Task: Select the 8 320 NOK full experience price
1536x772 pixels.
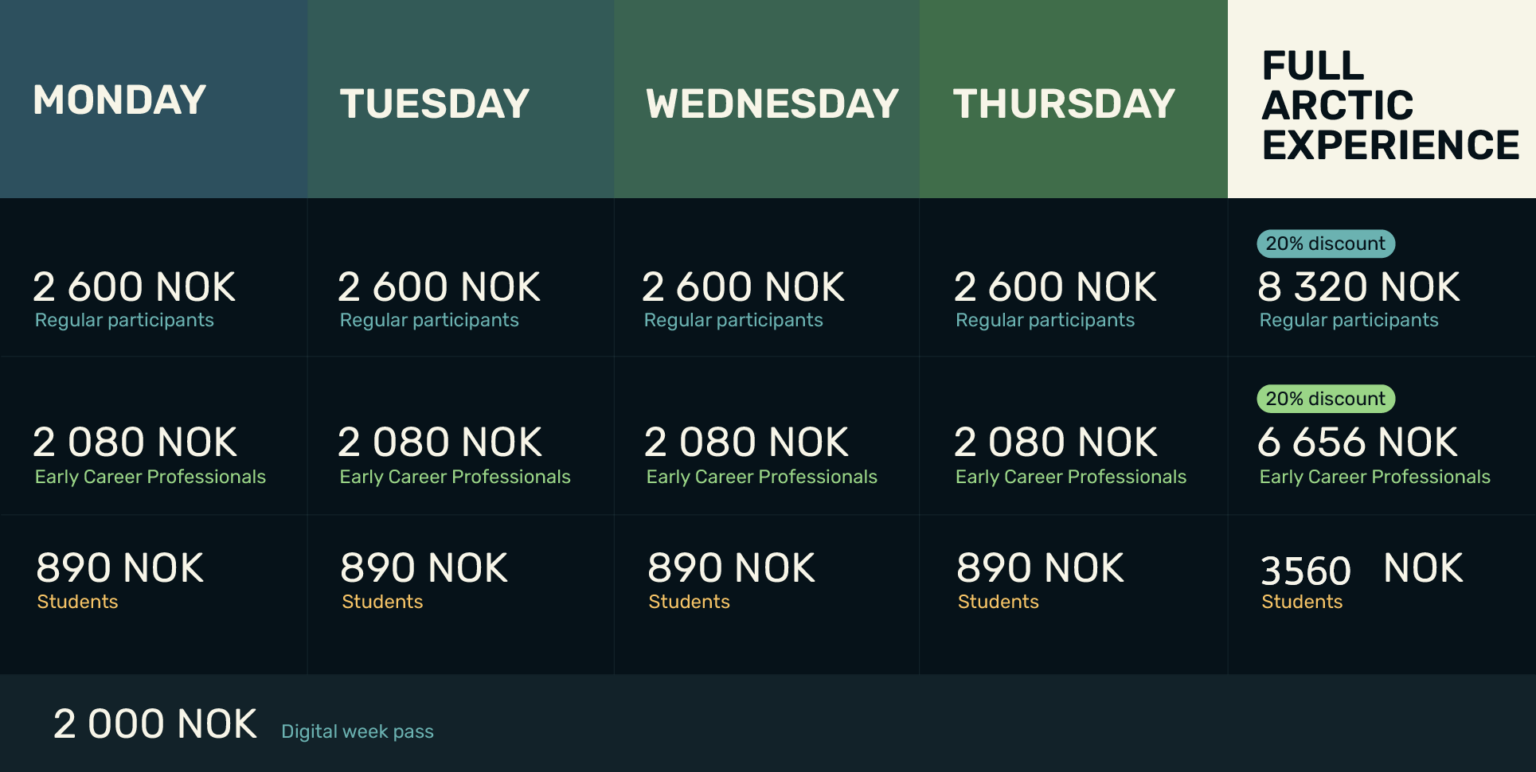Action: (x=1358, y=288)
